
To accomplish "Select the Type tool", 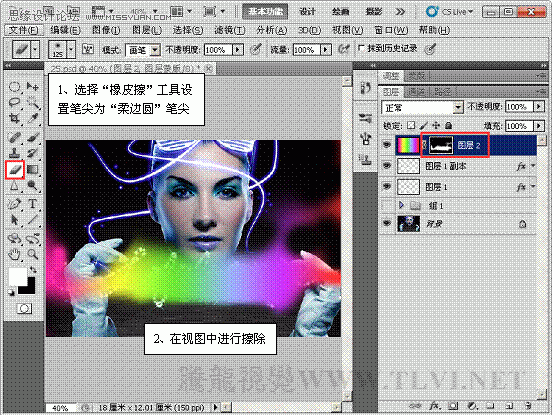I will click(33, 204).
